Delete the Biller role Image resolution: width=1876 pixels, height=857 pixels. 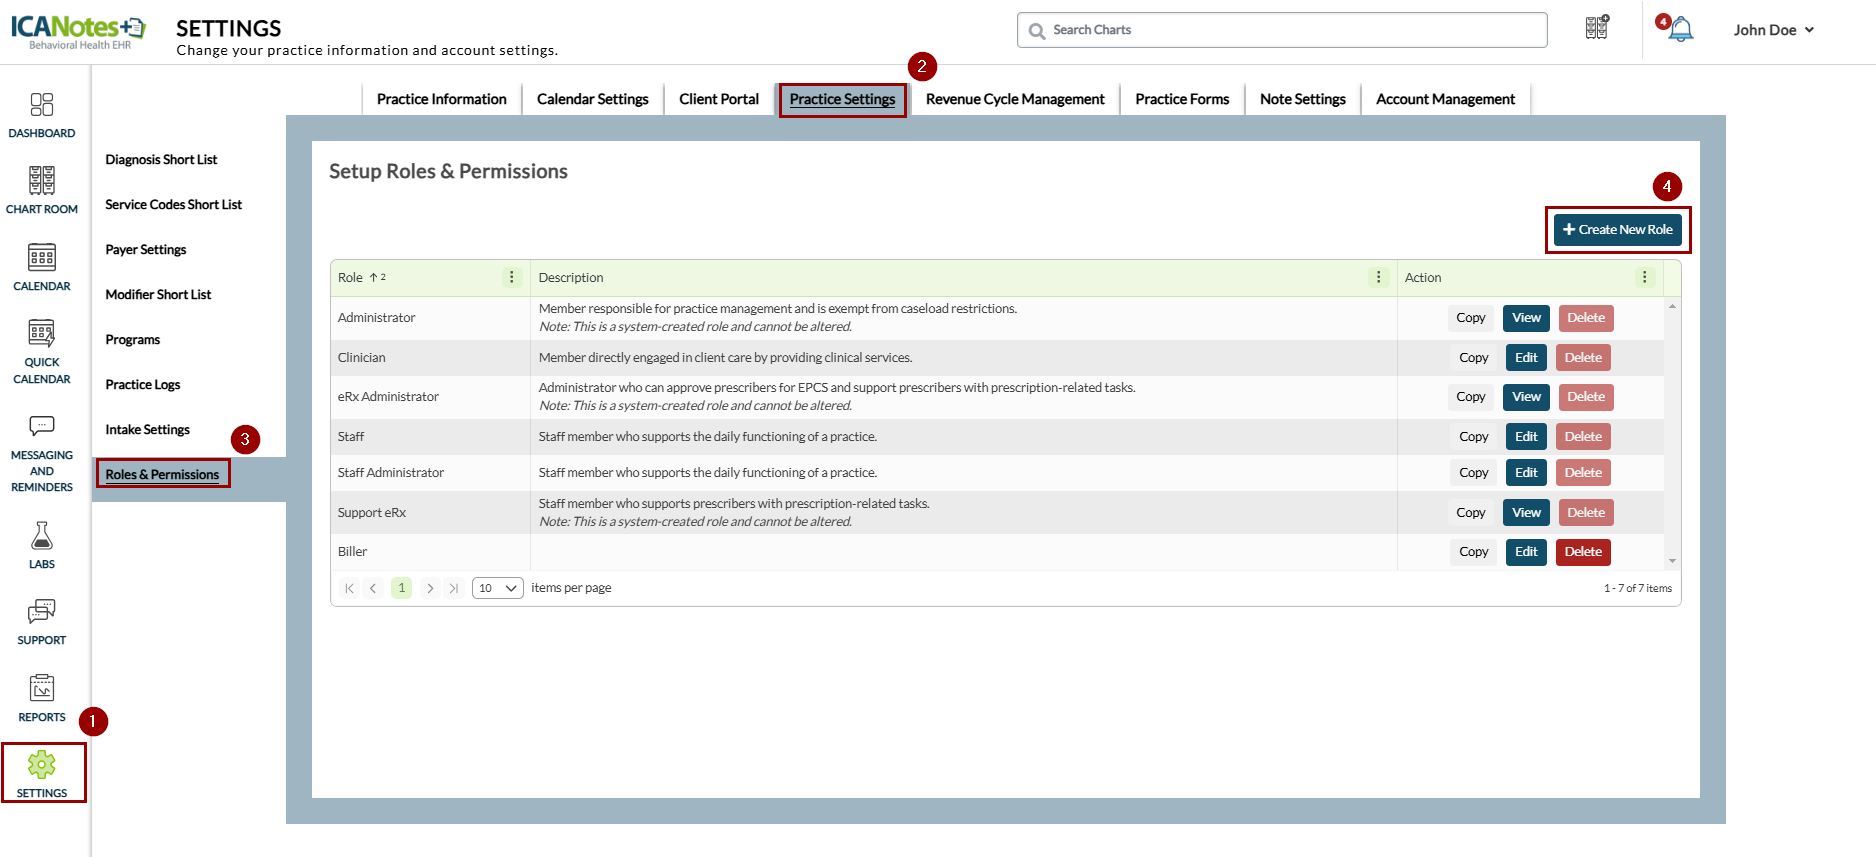(x=1582, y=552)
